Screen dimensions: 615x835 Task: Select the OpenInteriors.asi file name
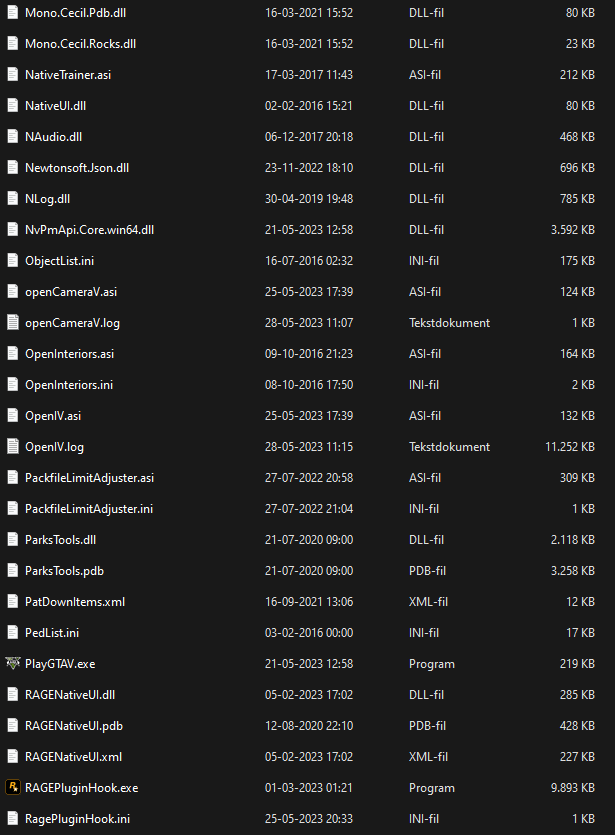click(69, 354)
